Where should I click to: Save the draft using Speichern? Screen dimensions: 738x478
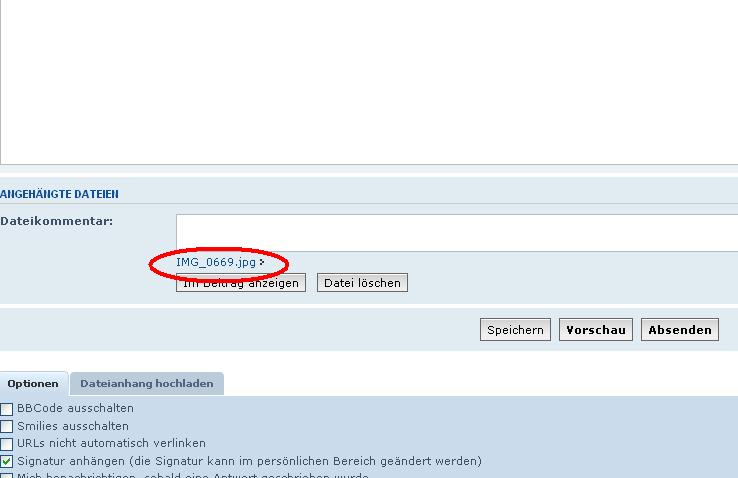(515, 330)
